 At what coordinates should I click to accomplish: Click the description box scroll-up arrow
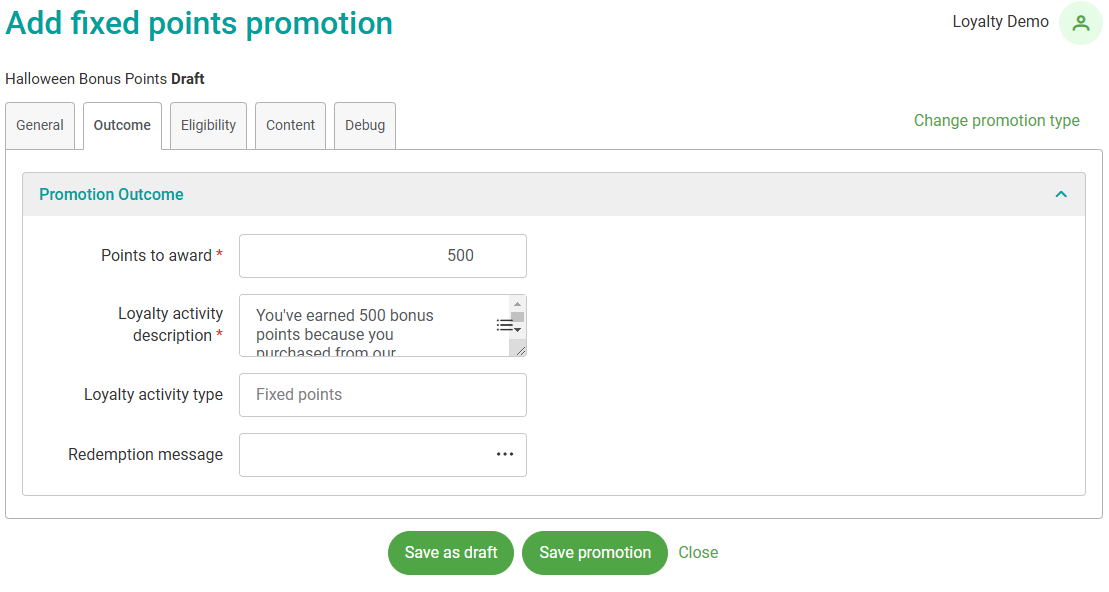click(517, 303)
